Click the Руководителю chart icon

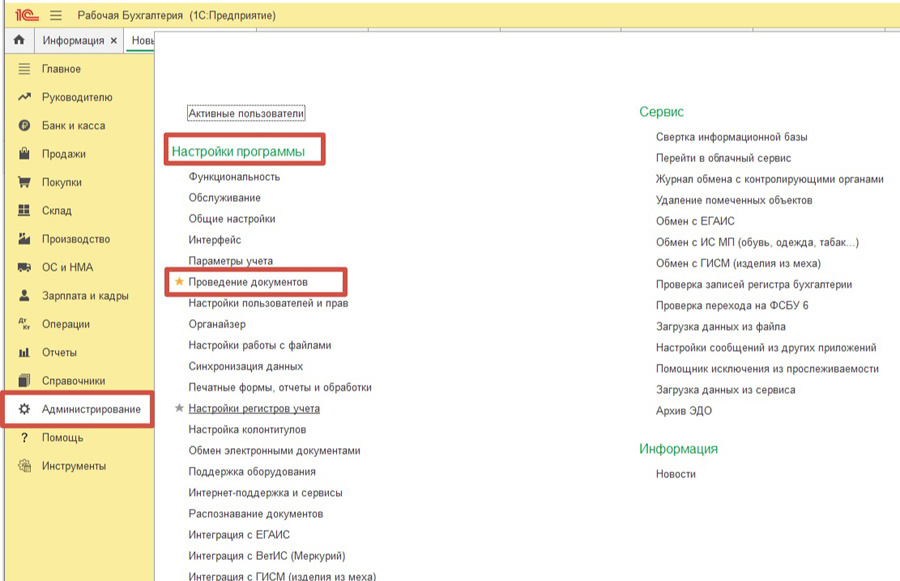click(24, 97)
